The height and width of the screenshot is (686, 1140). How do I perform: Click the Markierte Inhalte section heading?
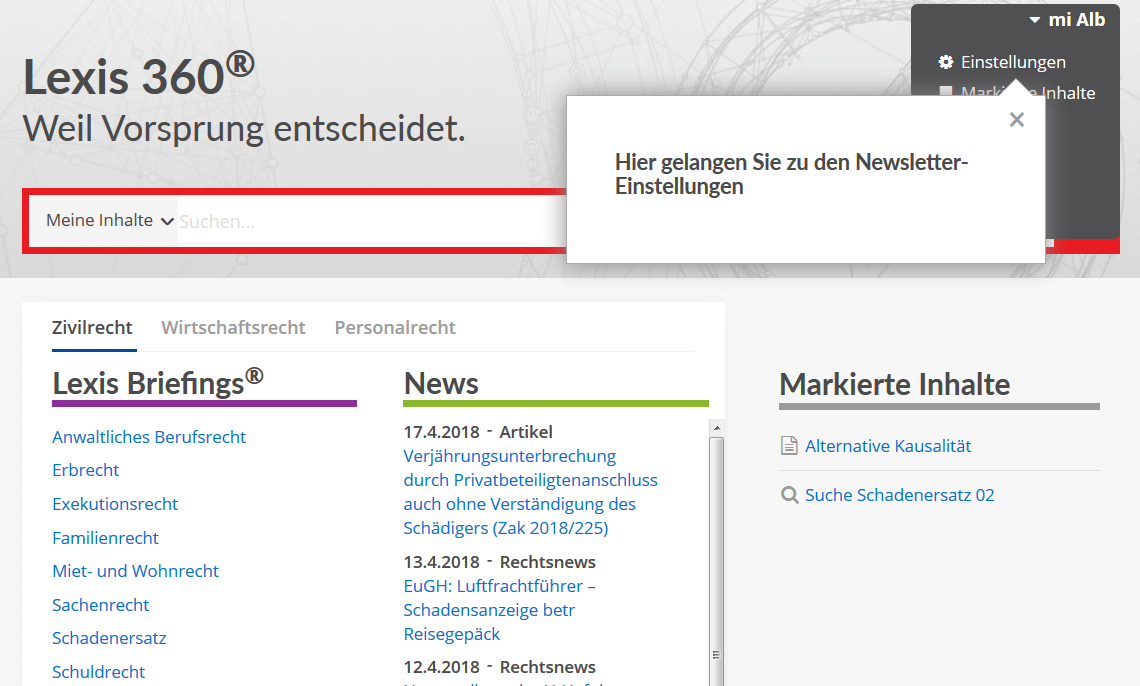click(894, 384)
